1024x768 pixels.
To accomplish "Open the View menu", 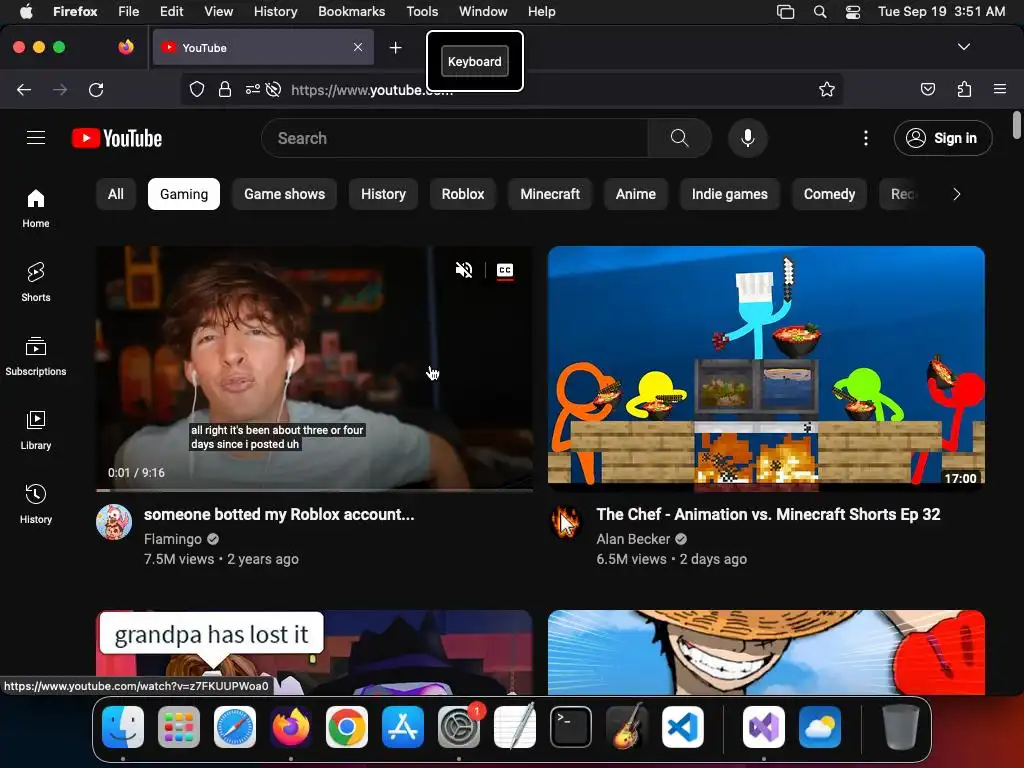I will 218,12.
